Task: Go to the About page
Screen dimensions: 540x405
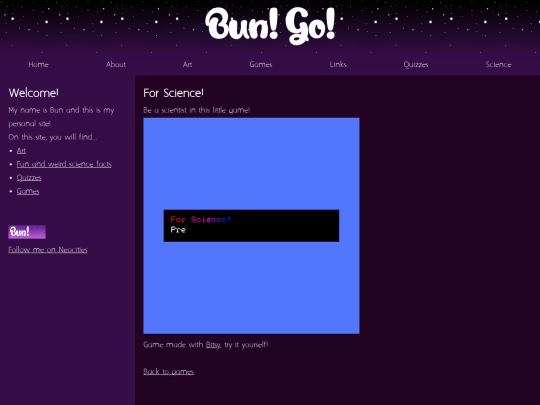Action: 116,64
